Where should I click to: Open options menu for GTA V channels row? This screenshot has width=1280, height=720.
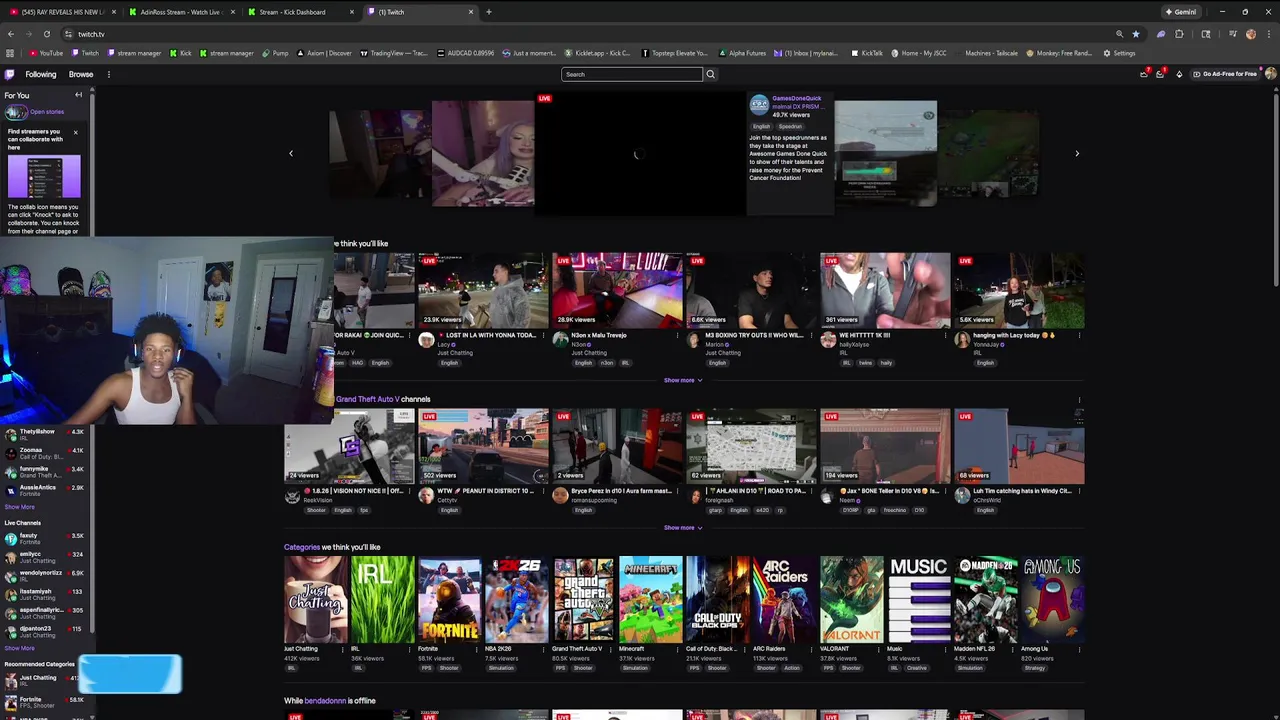(x=1079, y=399)
